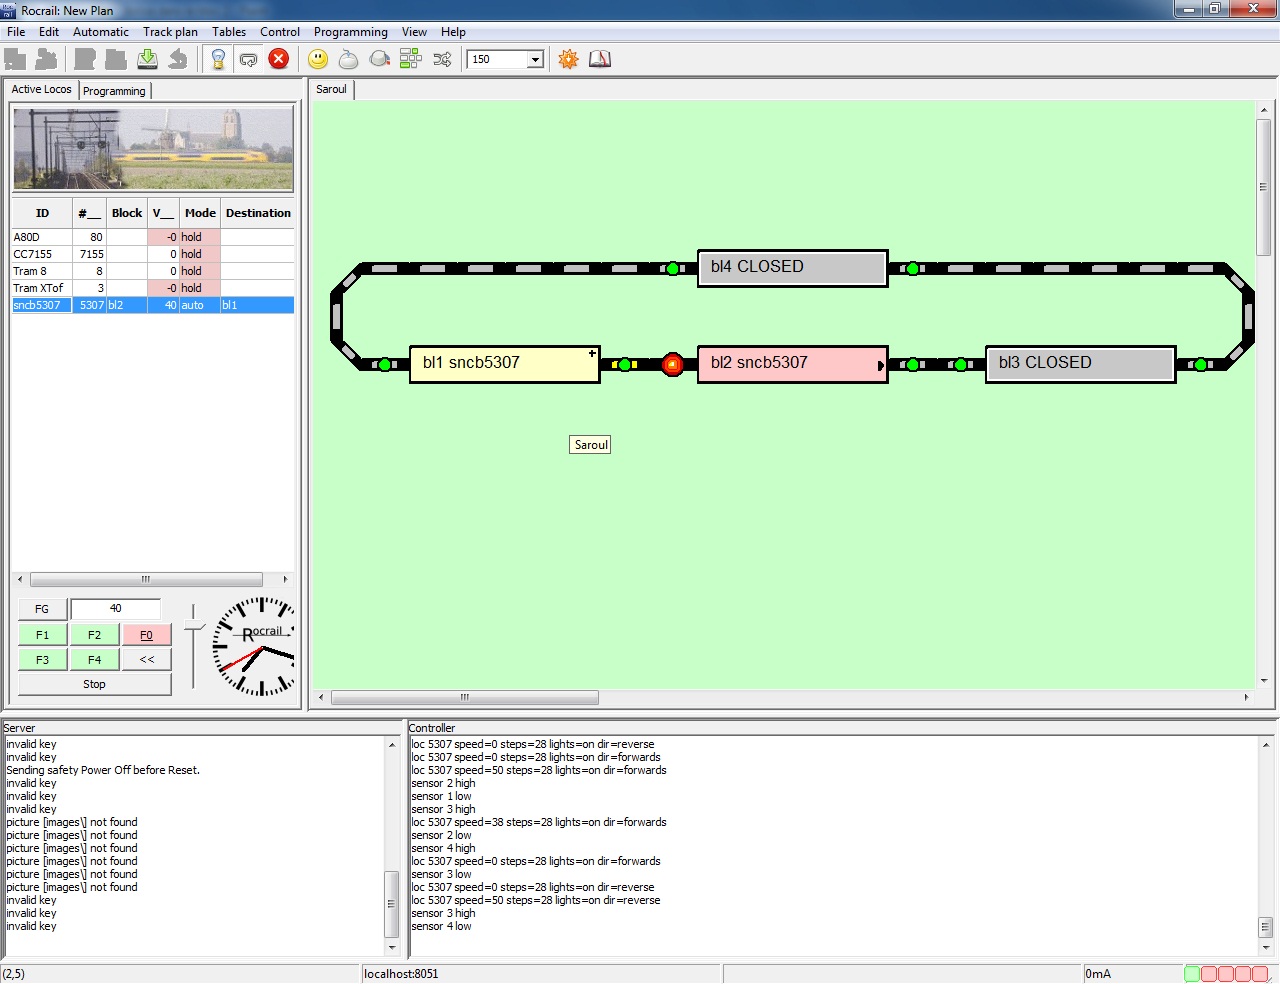1280x984 pixels.
Task: Sort by the ID column header
Action: coord(42,213)
